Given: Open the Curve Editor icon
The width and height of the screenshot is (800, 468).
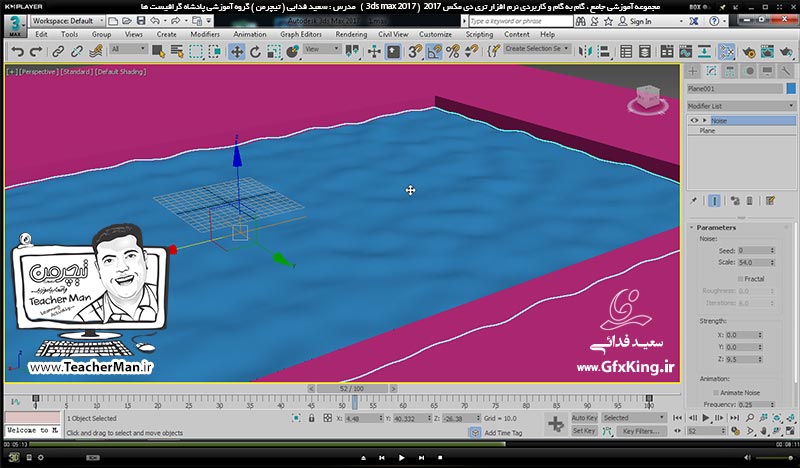Looking at the screenshot, I should pos(685,51).
